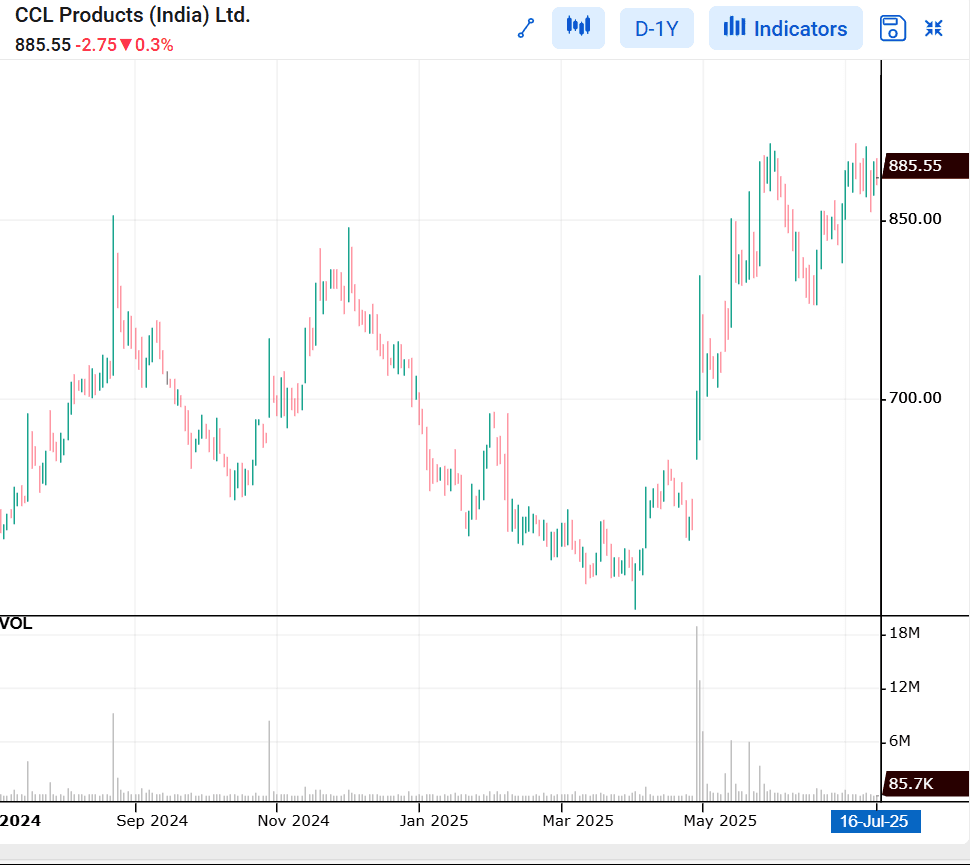Click the Mar 2025 date axis label

click(x=578, y=821)
